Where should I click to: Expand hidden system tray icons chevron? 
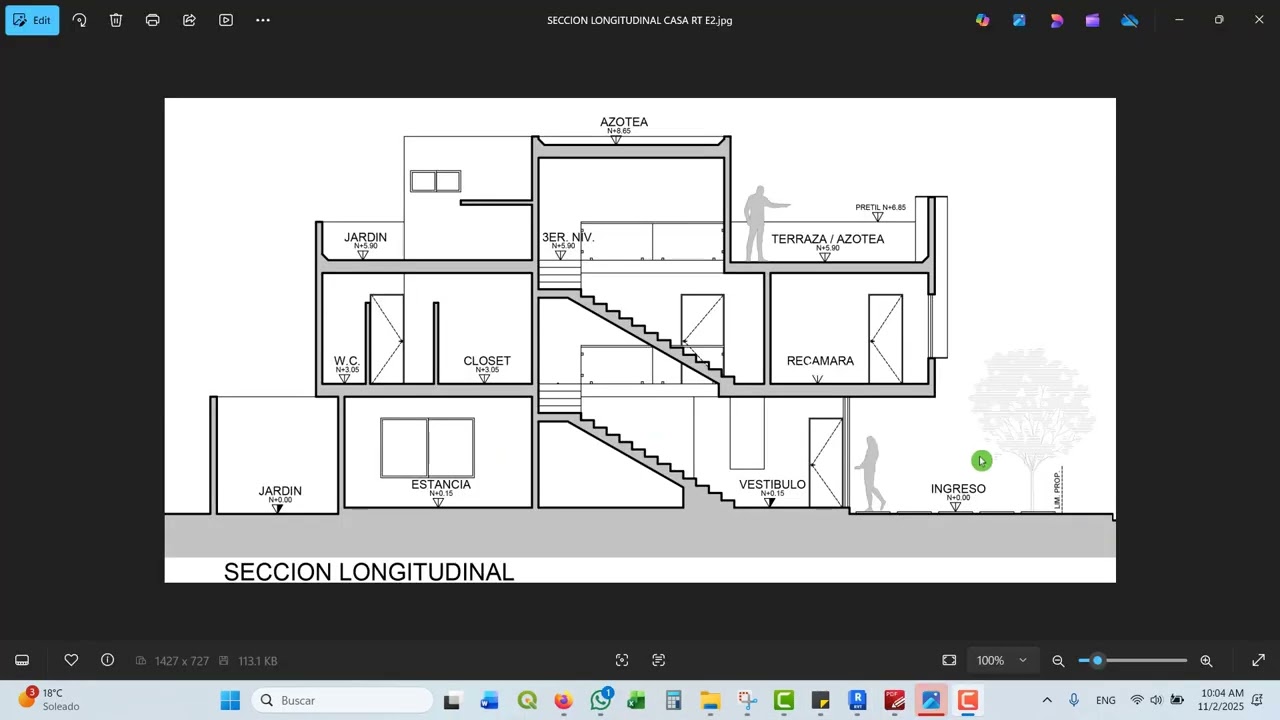(1047, 700)
